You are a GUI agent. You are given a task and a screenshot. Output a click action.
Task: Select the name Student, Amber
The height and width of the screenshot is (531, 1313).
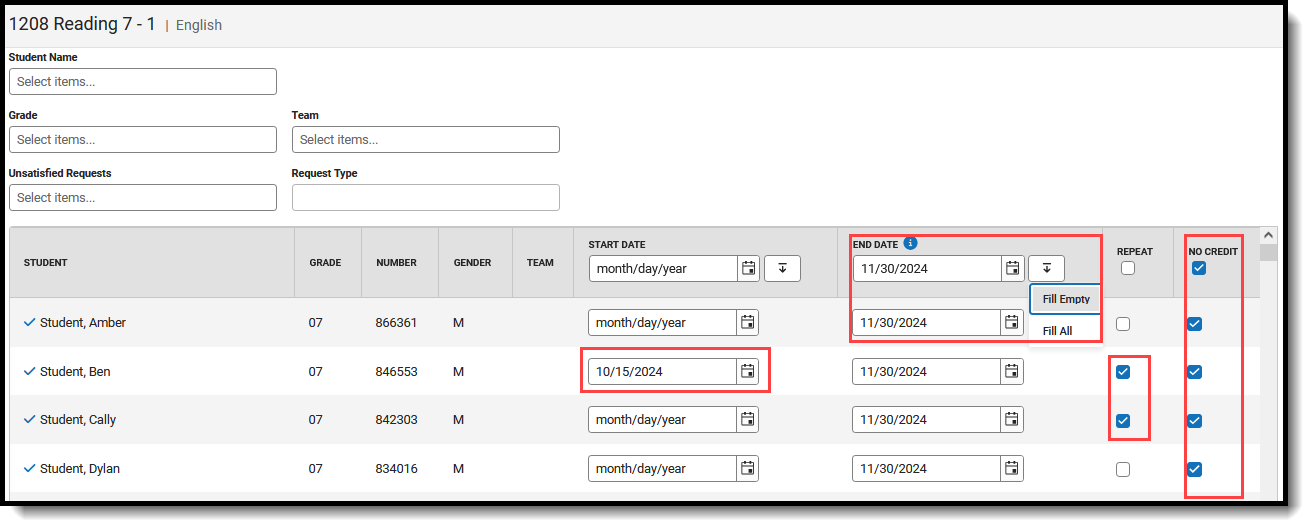[x=83, y=323]
